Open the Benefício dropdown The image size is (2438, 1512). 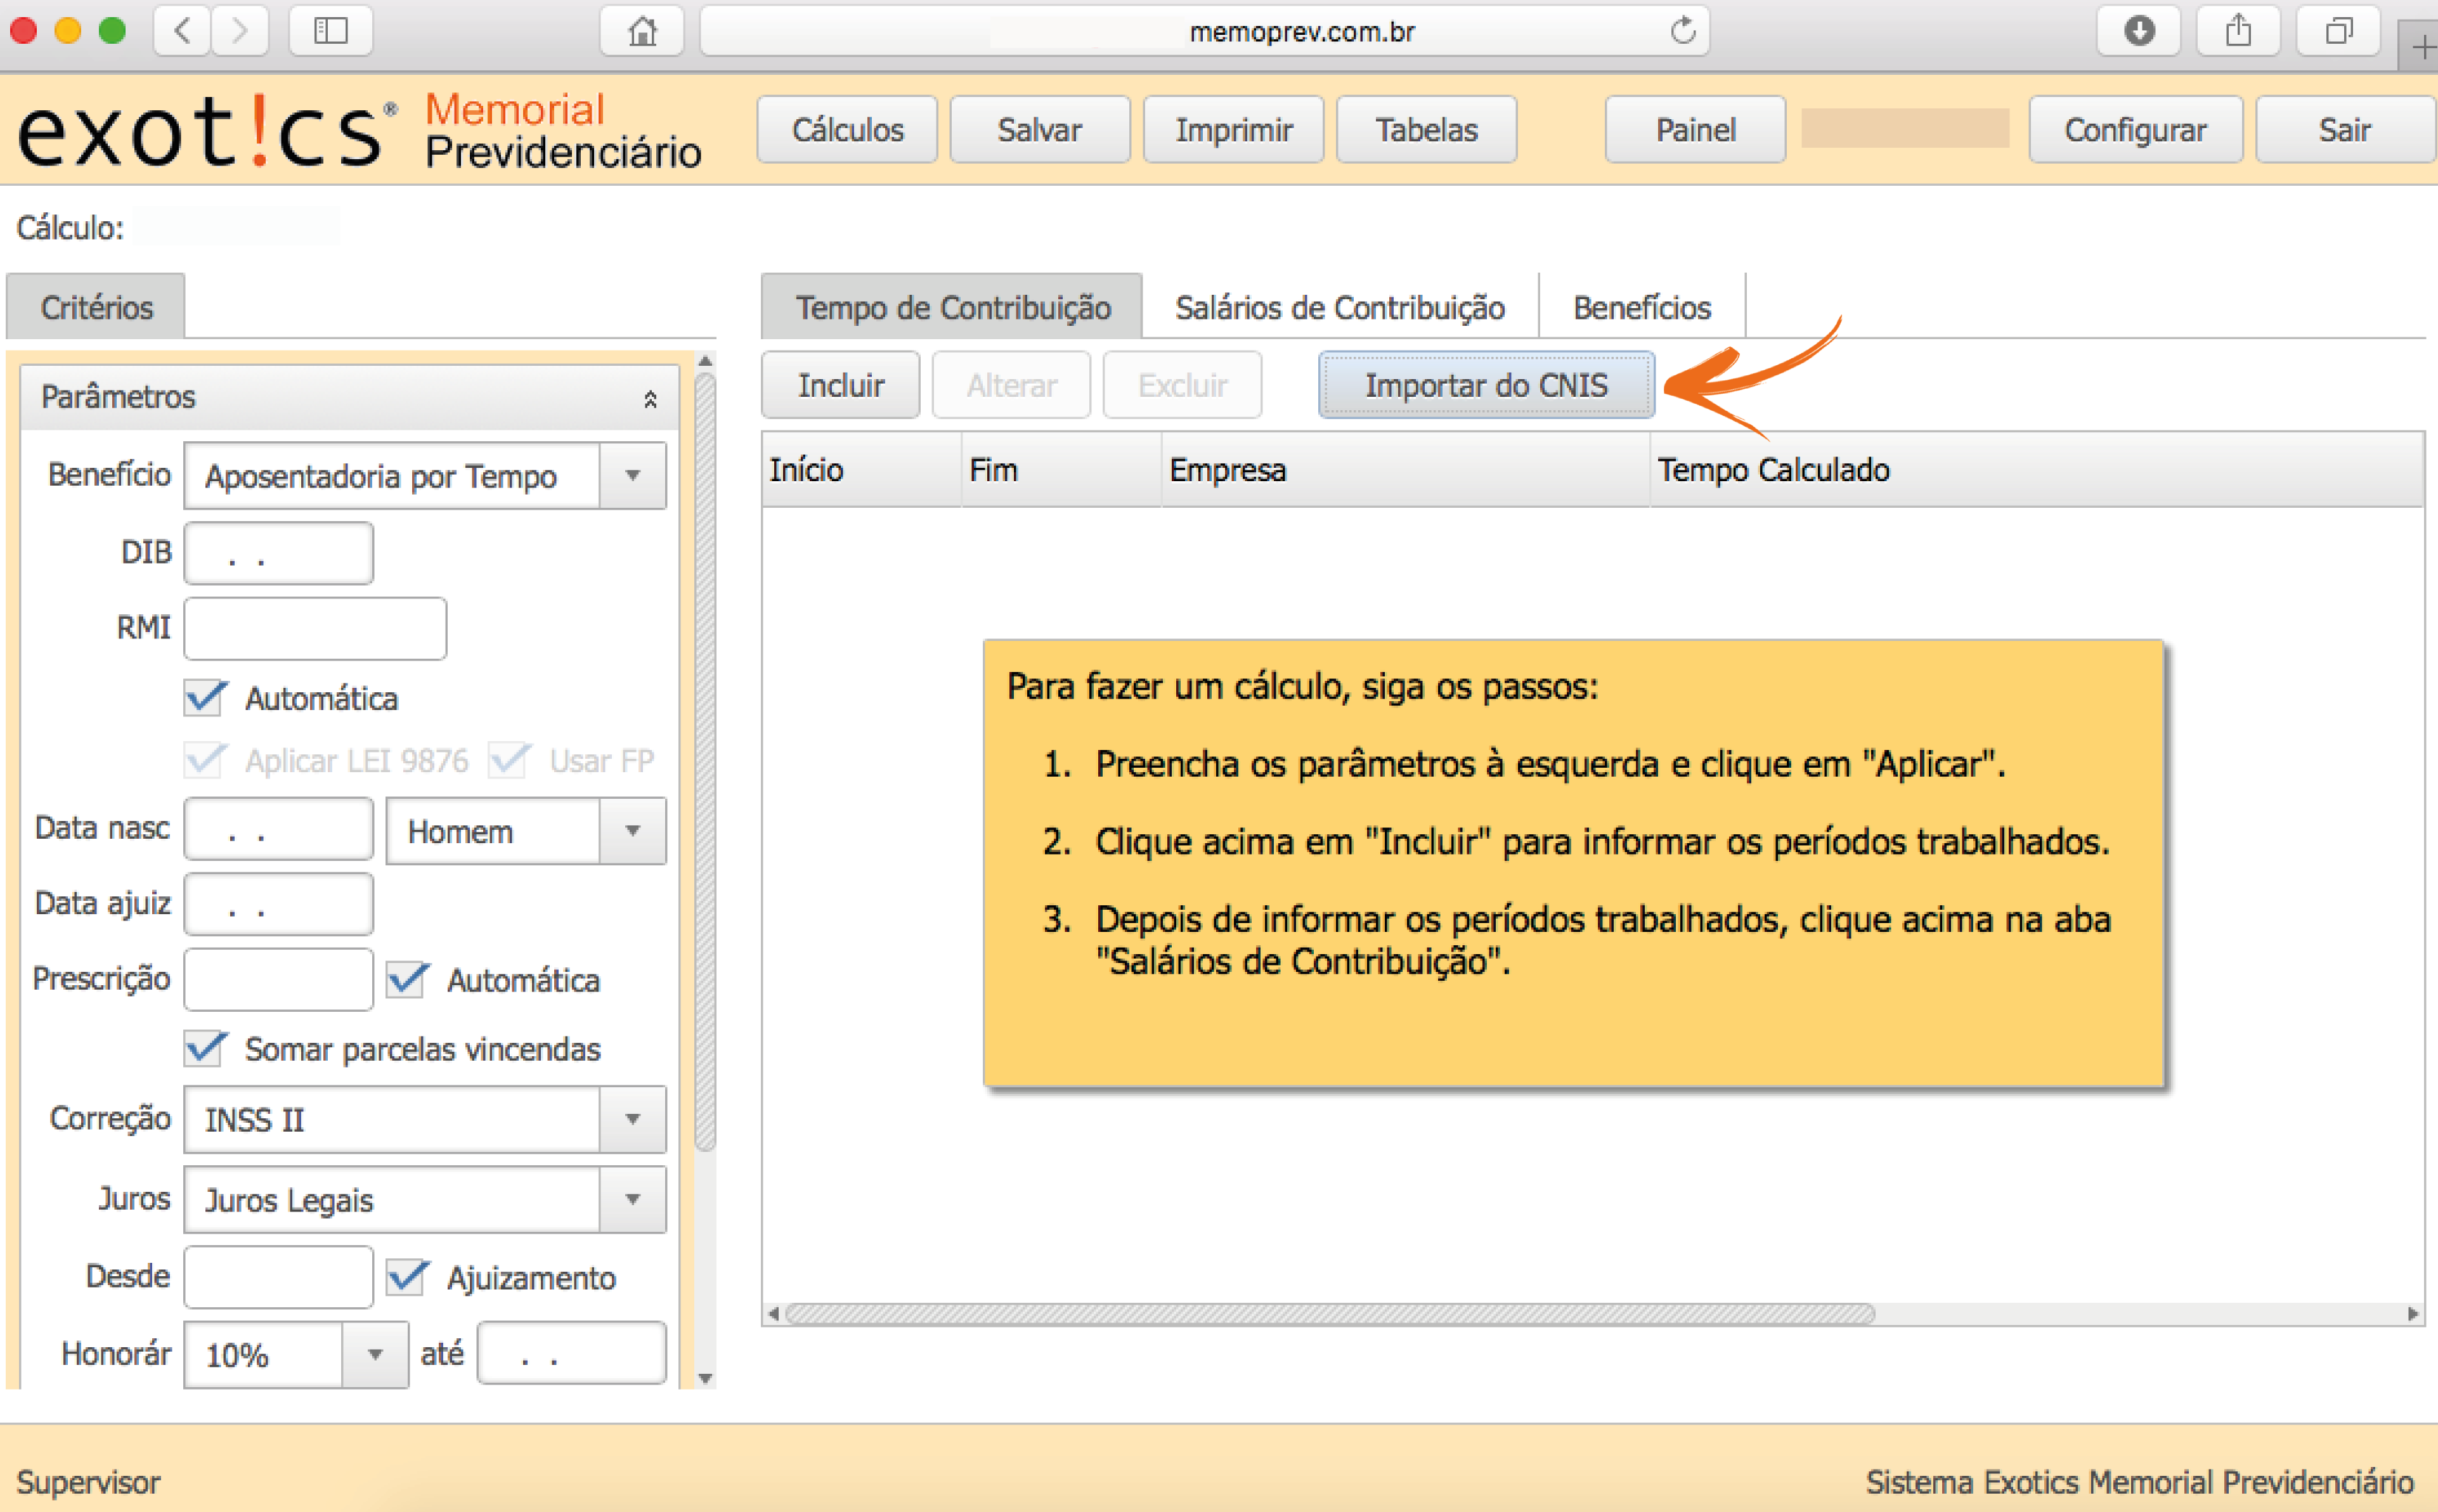[x=632, y=476]
